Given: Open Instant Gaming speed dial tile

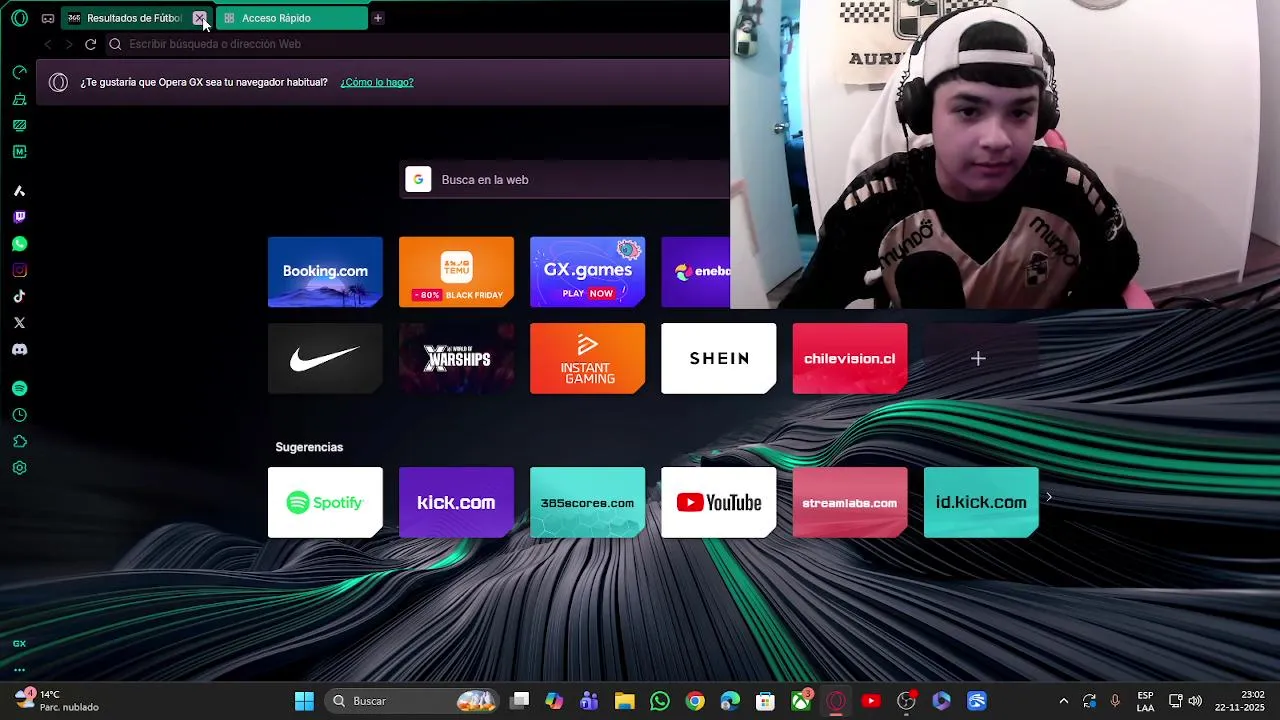Looking at the screenshot, I should pyautogui.click(x=587, y=358).
